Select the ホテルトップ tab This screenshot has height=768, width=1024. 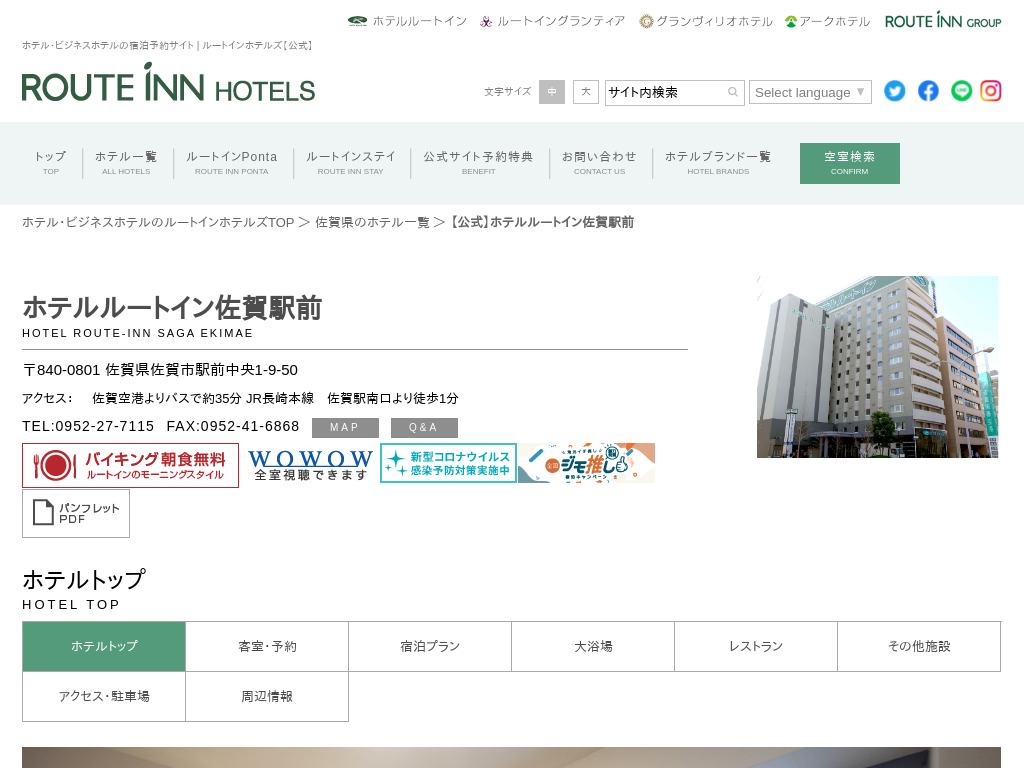coord(104,647)
